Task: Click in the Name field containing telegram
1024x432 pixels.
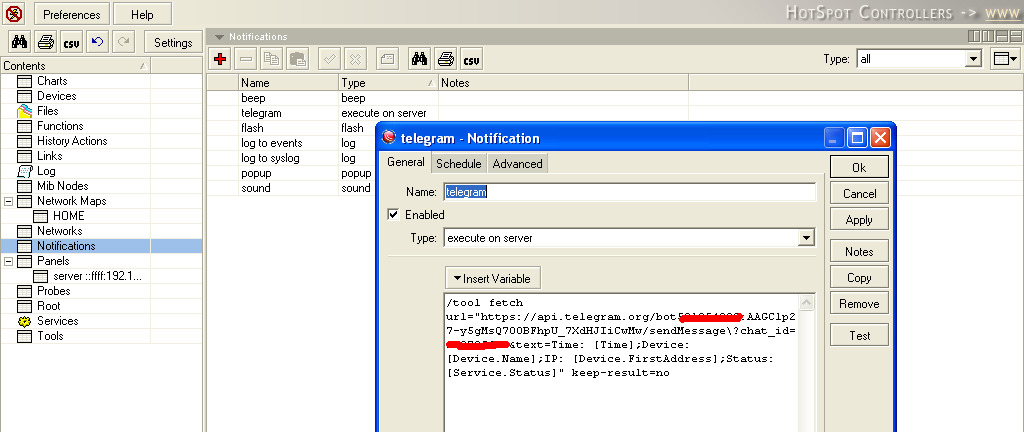Action: coord(630,192)
